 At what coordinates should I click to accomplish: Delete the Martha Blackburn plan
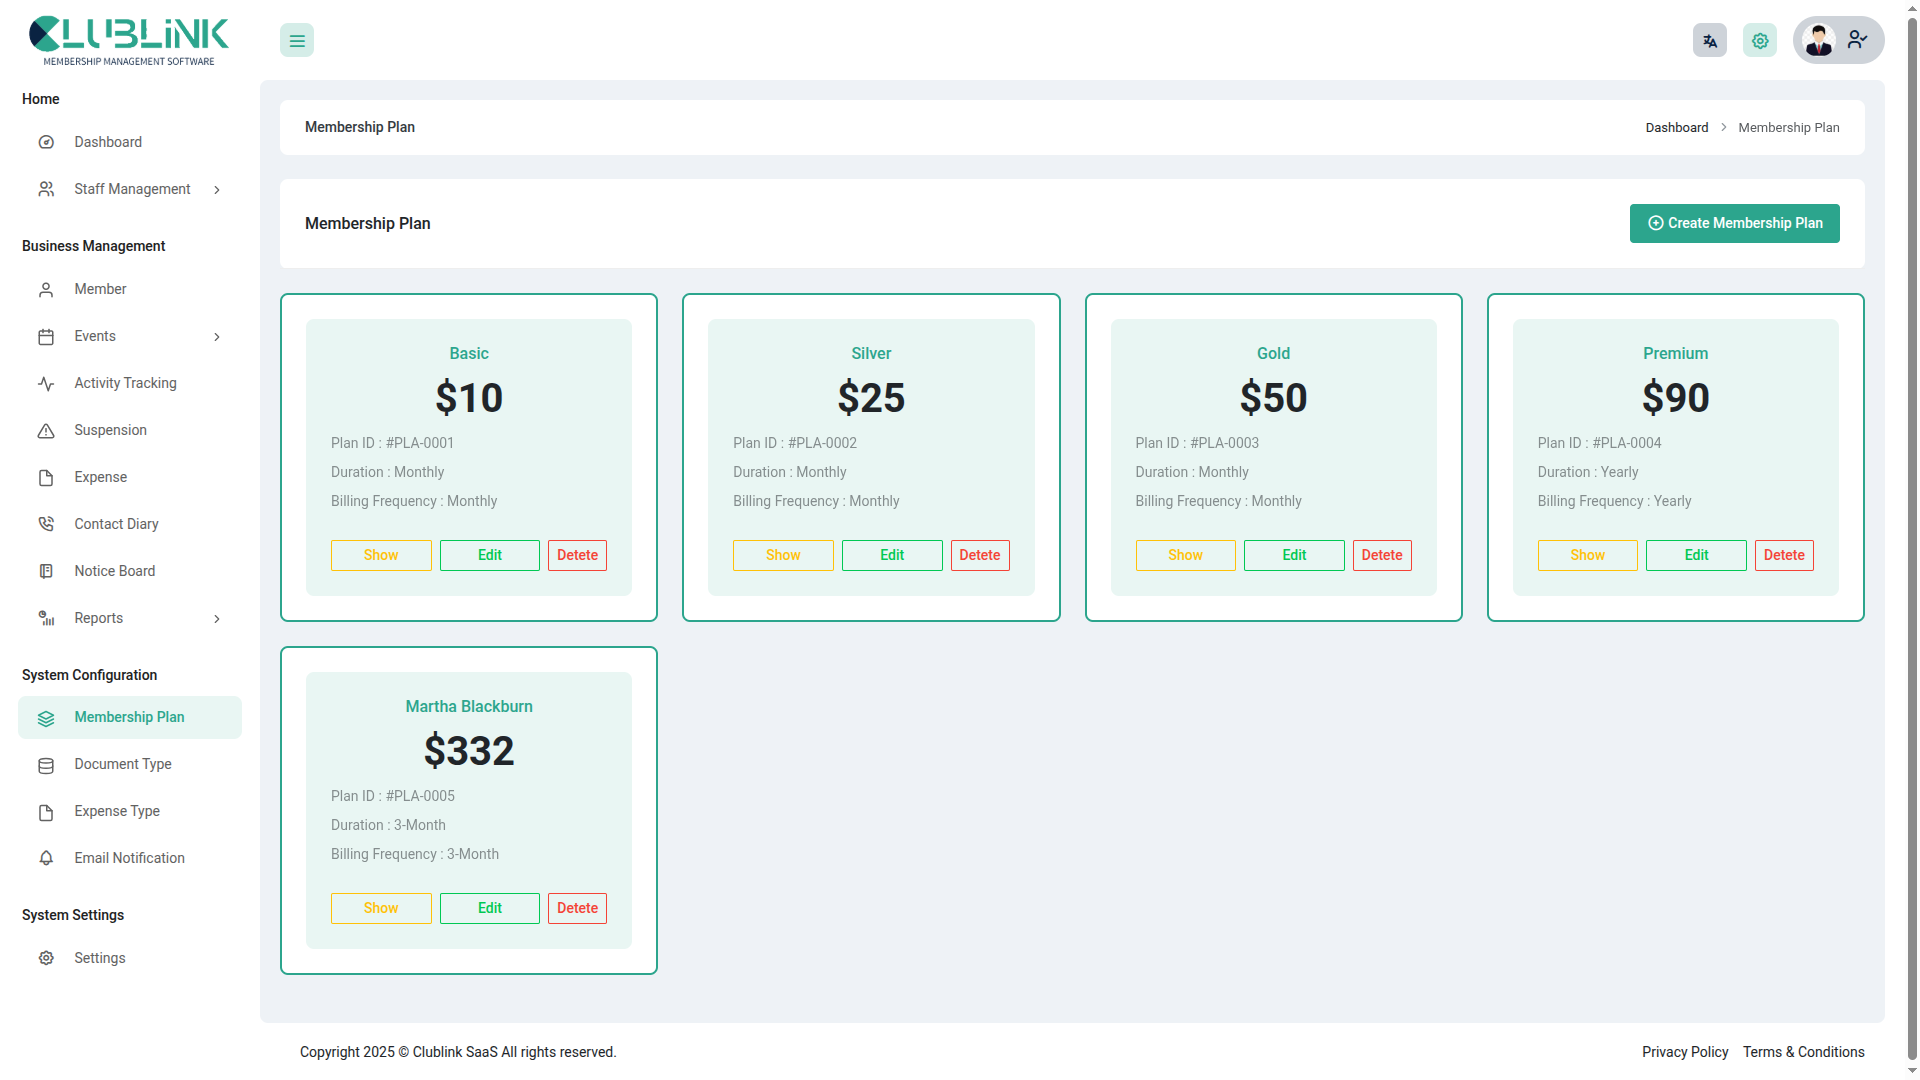tap(577, 908)
